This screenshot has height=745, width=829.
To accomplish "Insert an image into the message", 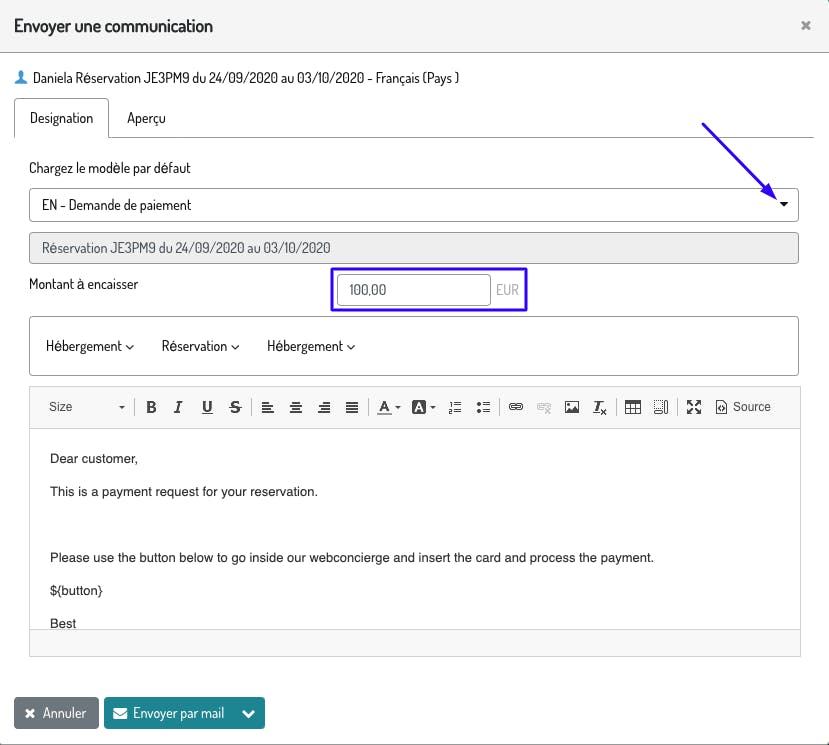I will click(572, 407).
